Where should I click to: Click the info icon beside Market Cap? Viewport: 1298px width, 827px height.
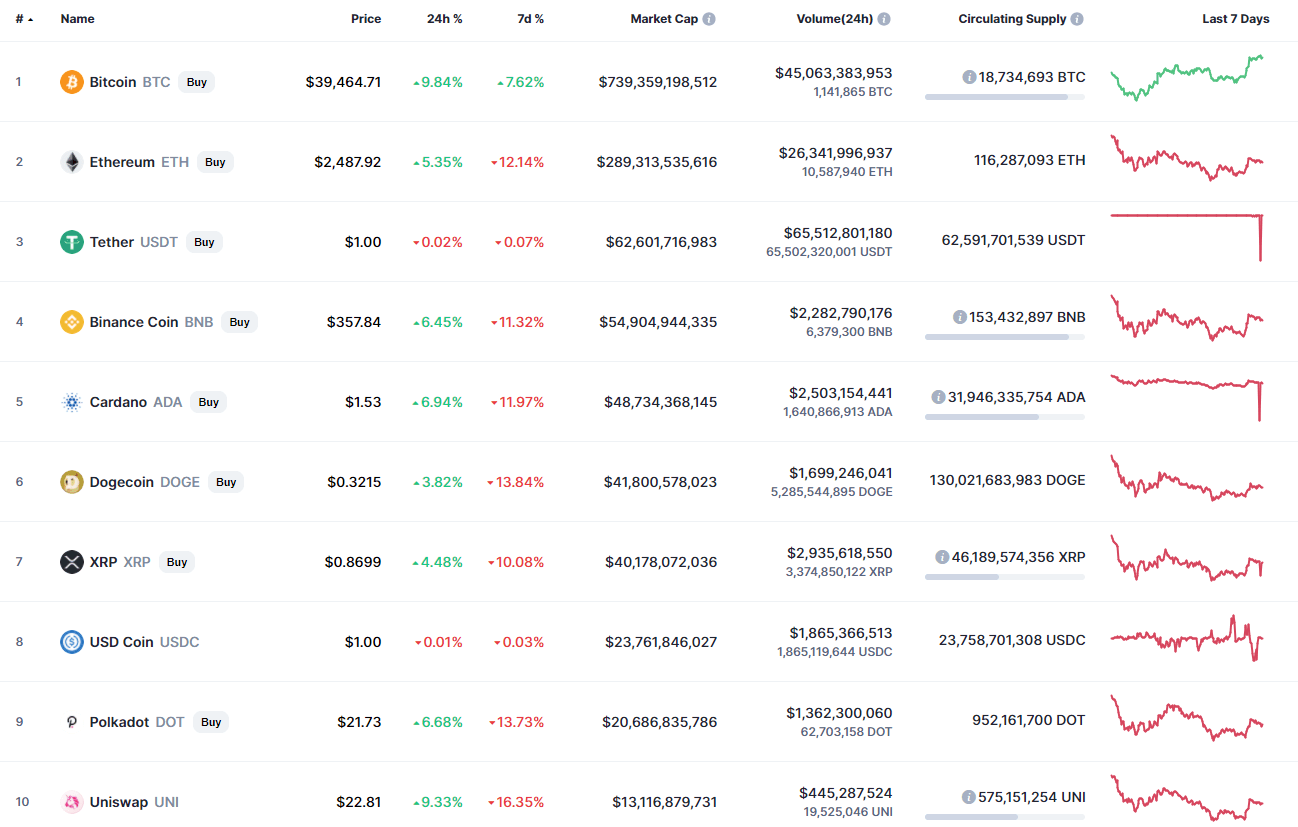[709, 19]
